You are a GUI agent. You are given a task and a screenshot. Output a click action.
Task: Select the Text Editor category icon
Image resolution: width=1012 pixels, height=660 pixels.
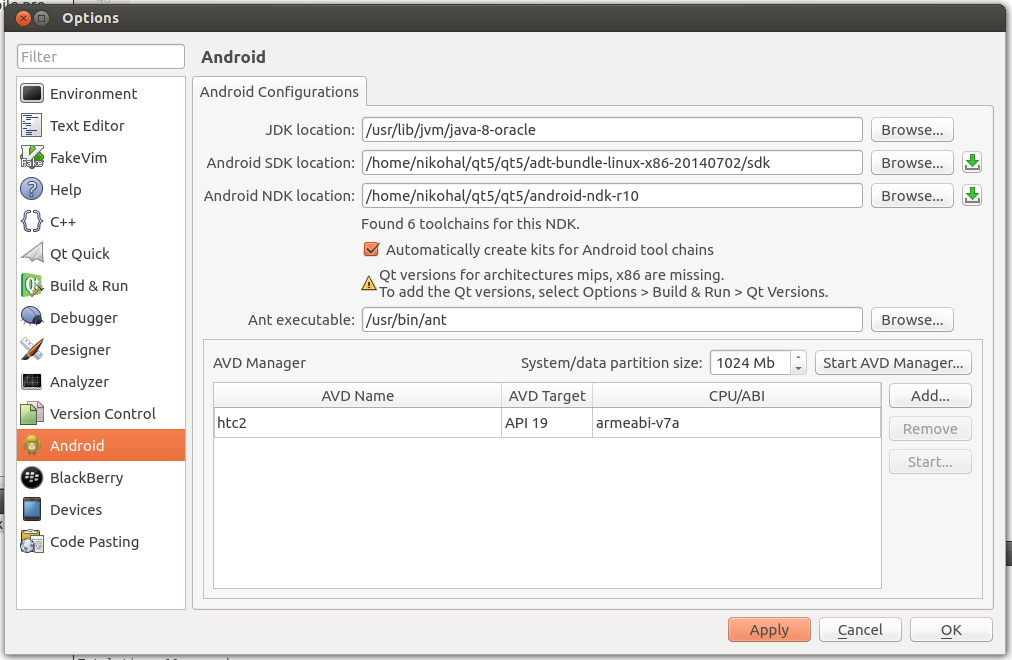(x=32, y=125)
